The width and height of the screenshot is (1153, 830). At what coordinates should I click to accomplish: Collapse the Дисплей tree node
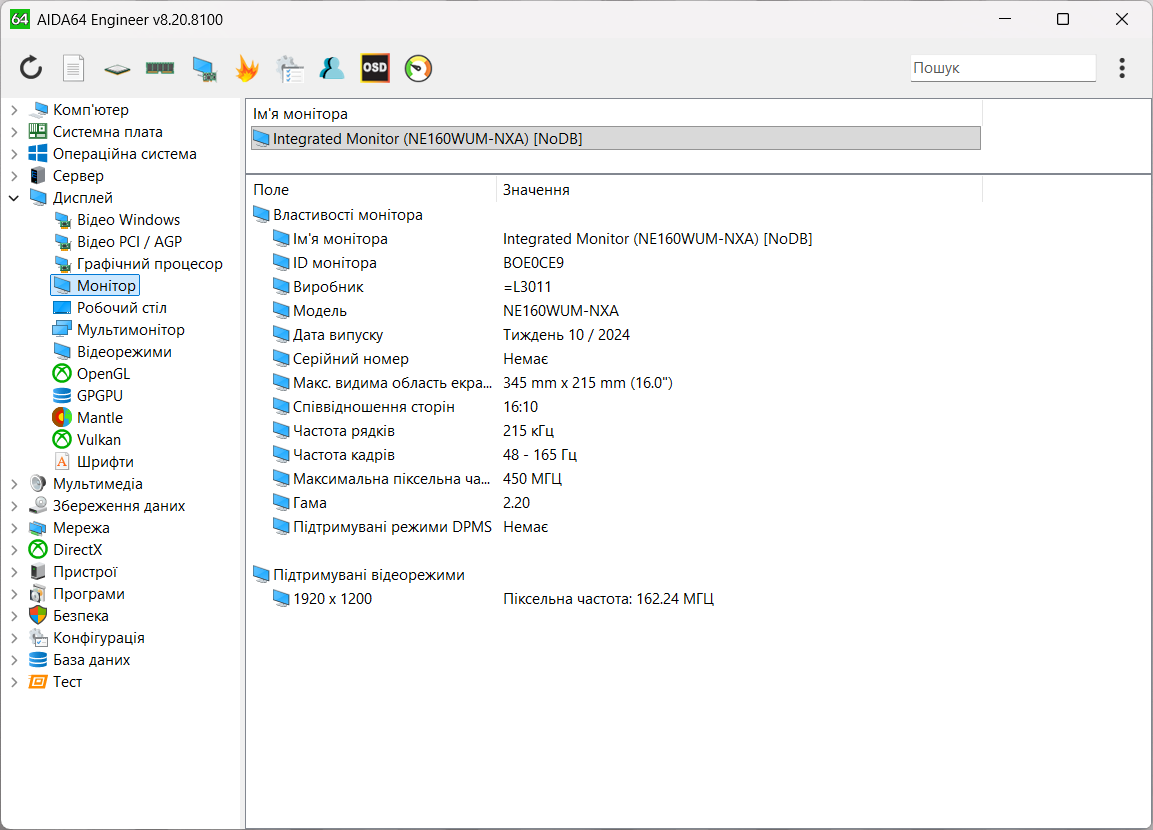[14, 198]
